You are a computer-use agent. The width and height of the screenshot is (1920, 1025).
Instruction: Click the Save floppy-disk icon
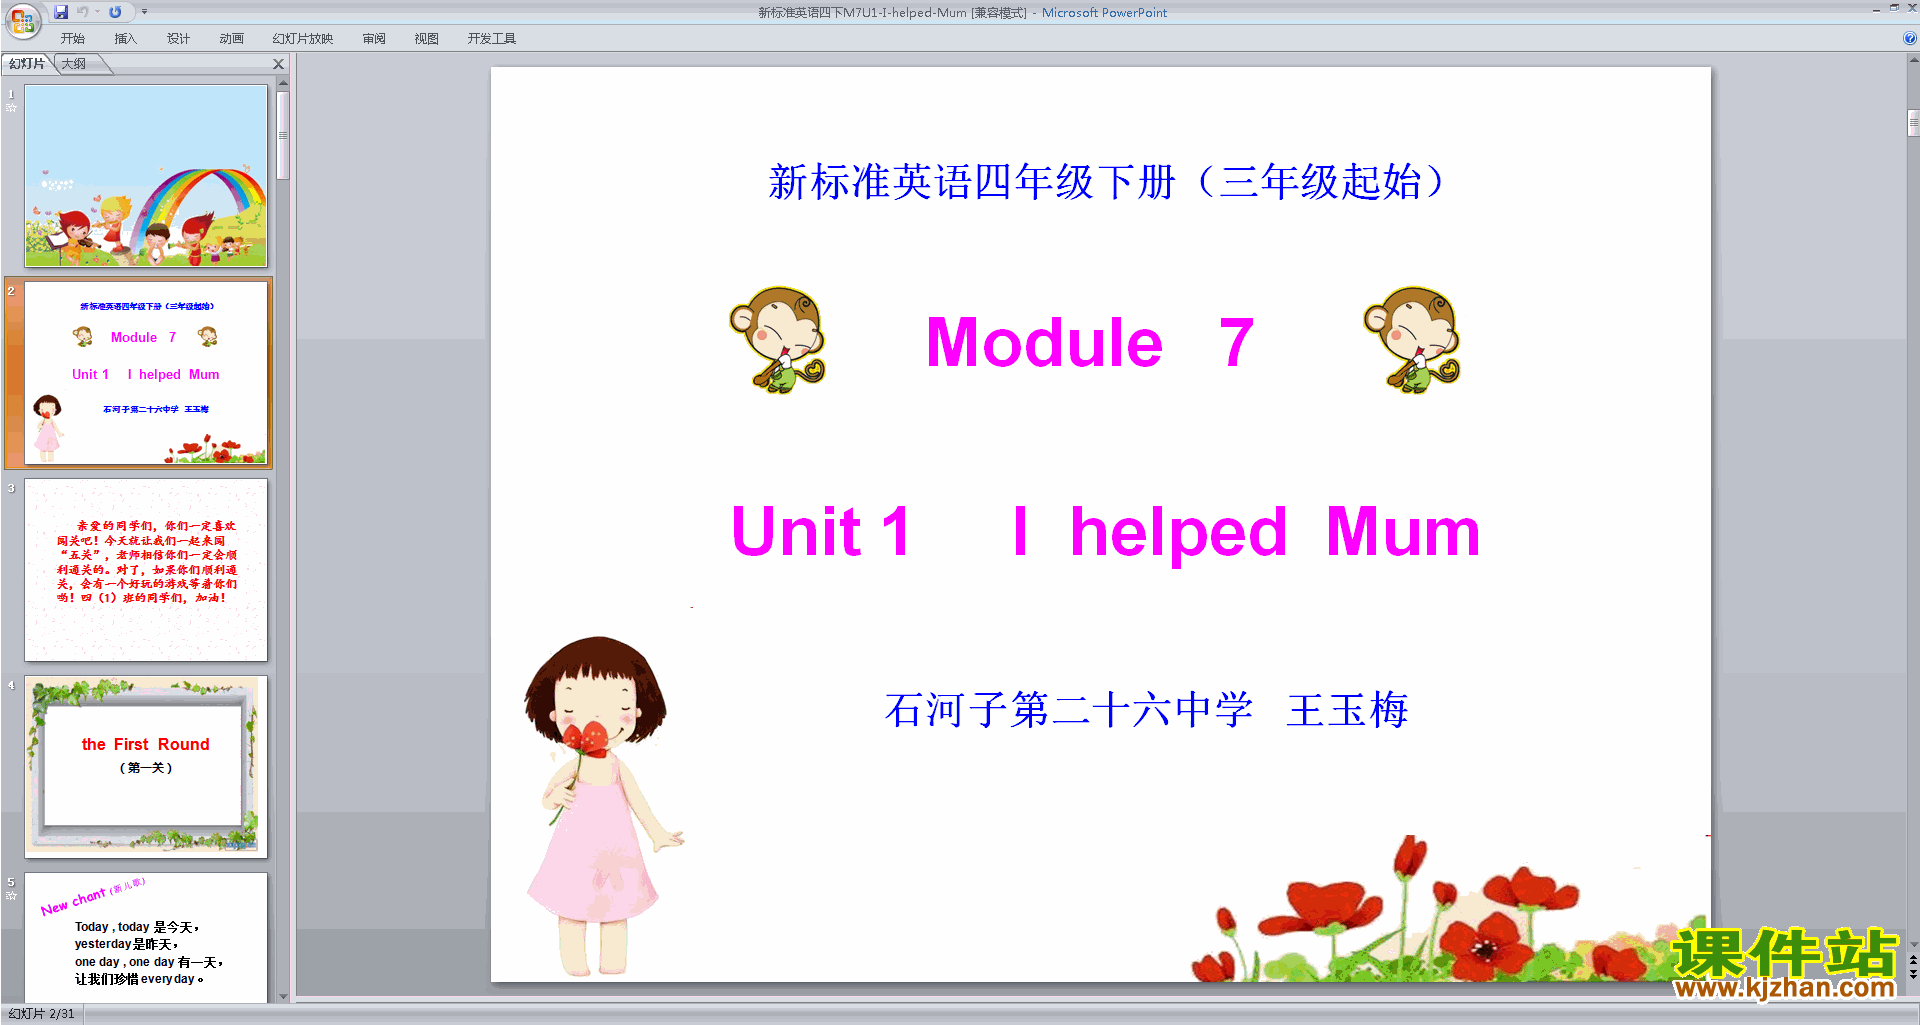point(61,12)
